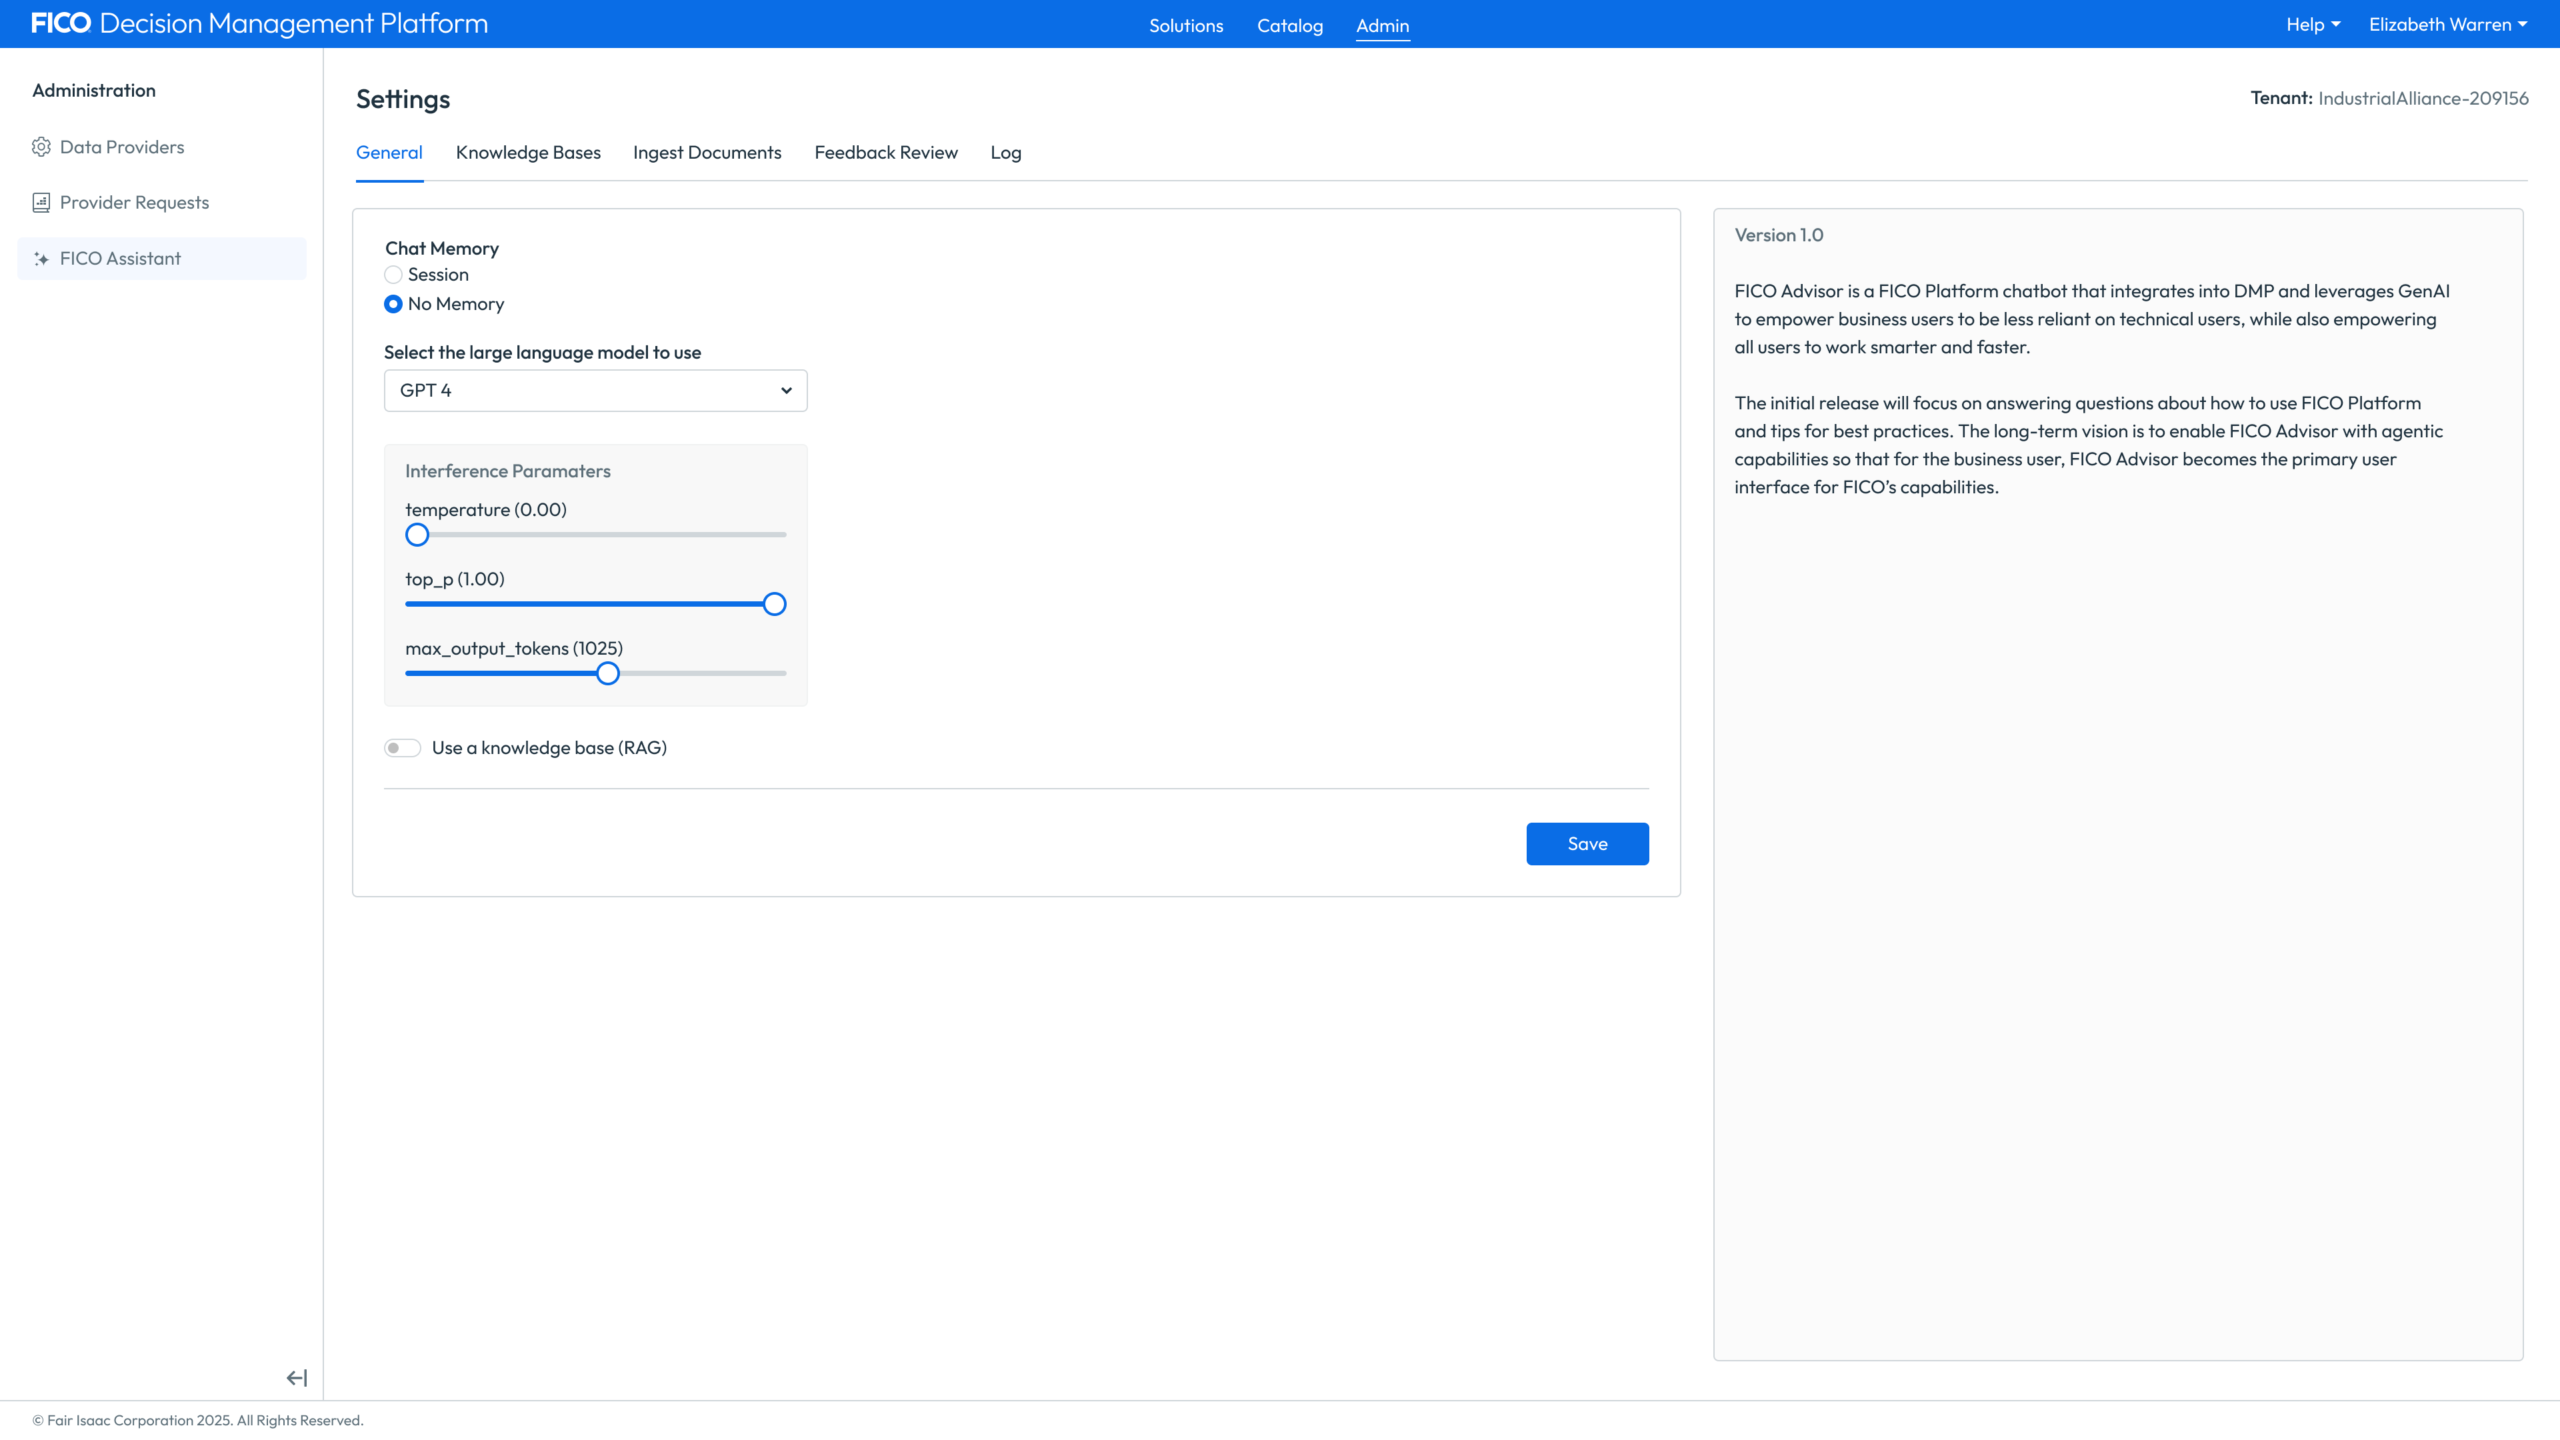Click the Provider Requests document icon
Image resolution: width=2560 pixels, height=1440 pixels.
tap(41, 203)
